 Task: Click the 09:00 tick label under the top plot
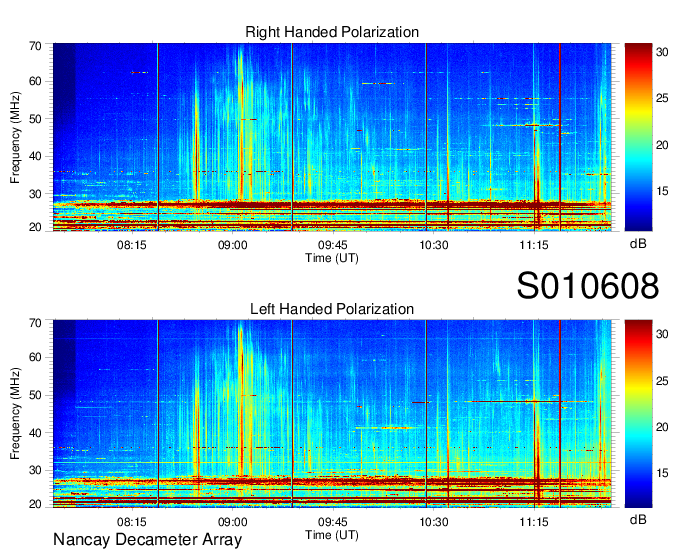click(232, 245)
